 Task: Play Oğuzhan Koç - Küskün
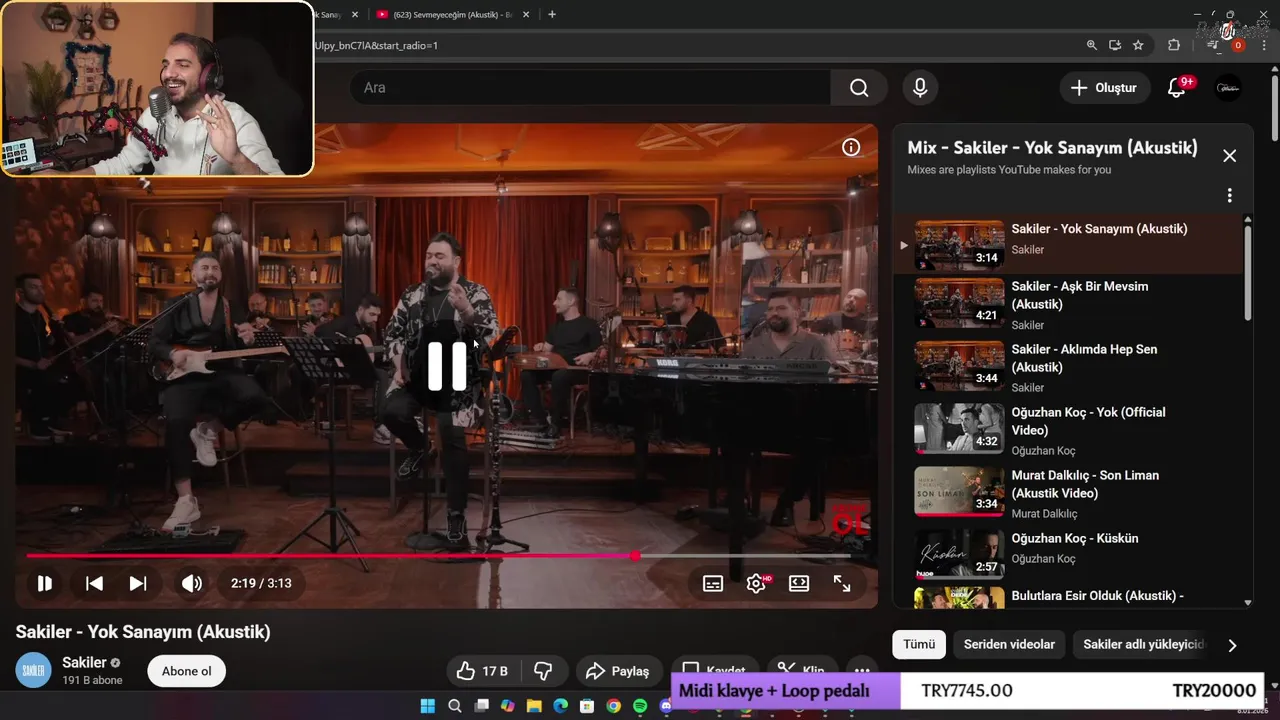1068,555
